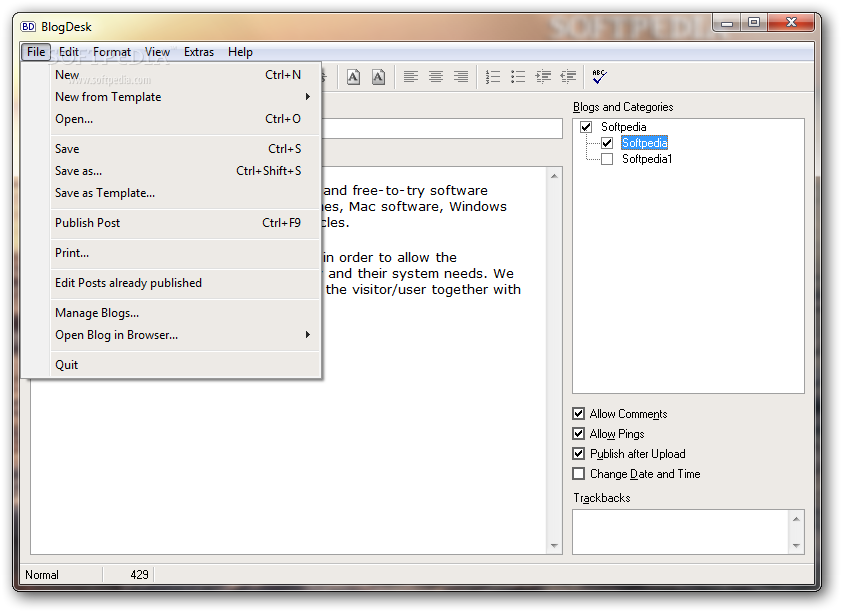Select the Softpedia1 tree item
The image size is (842, 612).
pyautogui.click(x=647, y=159)
